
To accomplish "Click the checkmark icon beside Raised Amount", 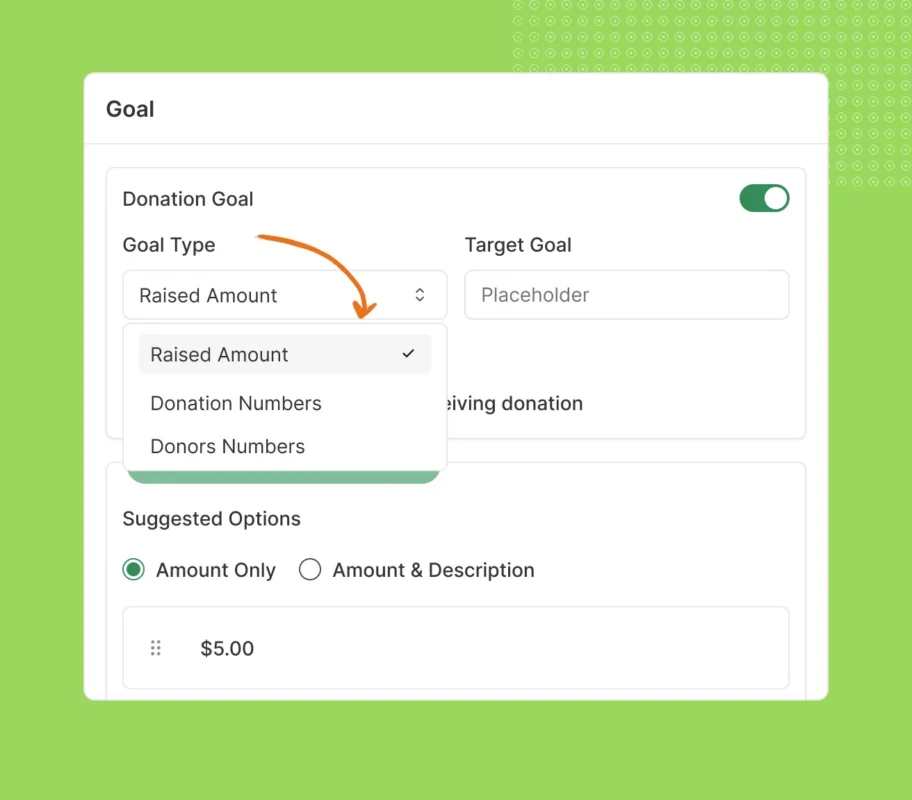I will [408, 354].
